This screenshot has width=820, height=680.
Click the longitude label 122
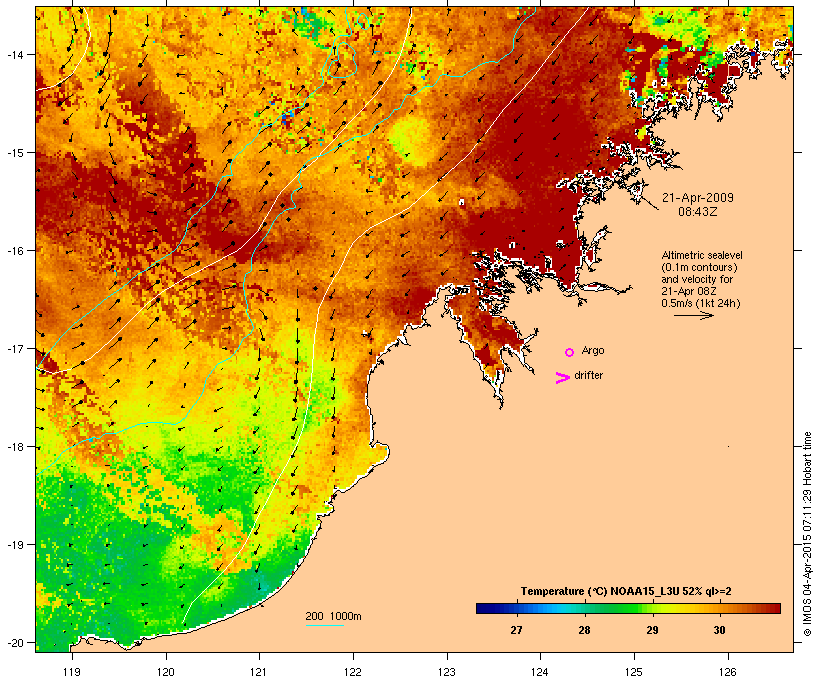(x=352, y=672)
